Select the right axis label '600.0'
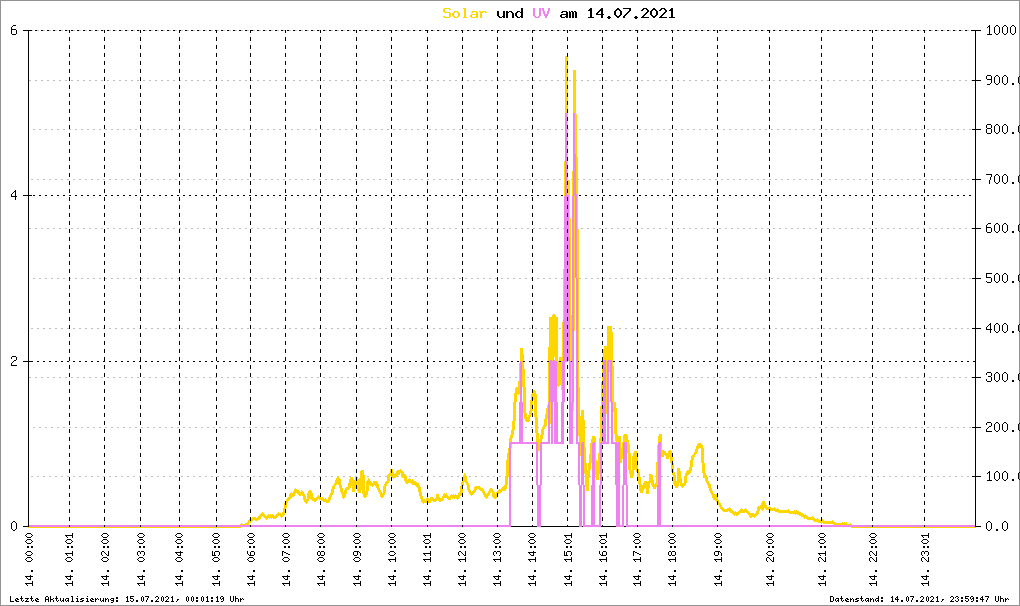 pyautogui.click(x=1002, y=228)
